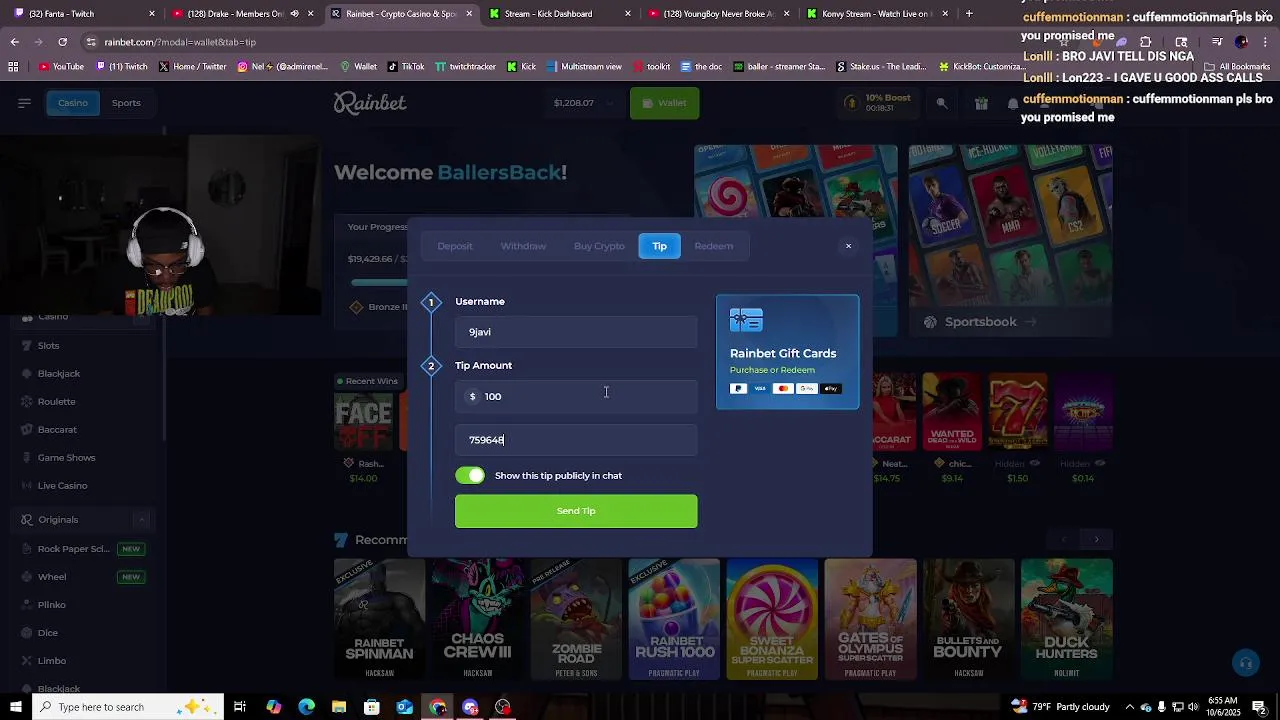Mute the Drake tab audio icon
This screenshot has height=720, width=1280.
294,14
